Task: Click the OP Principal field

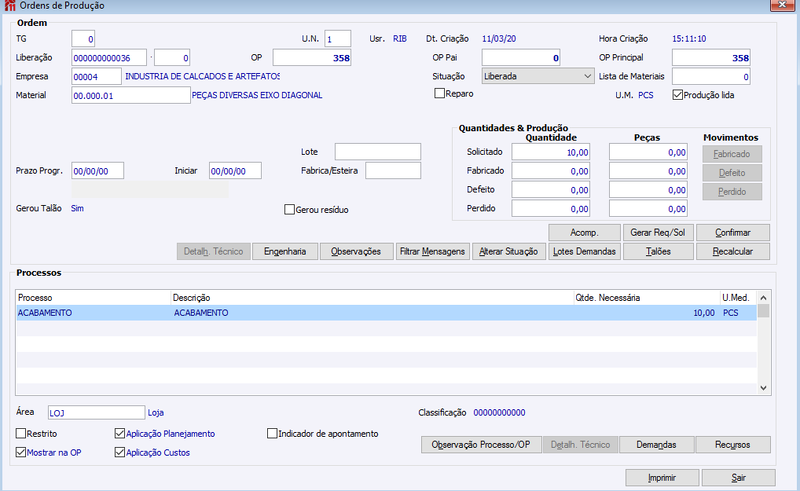Action: 711,58
